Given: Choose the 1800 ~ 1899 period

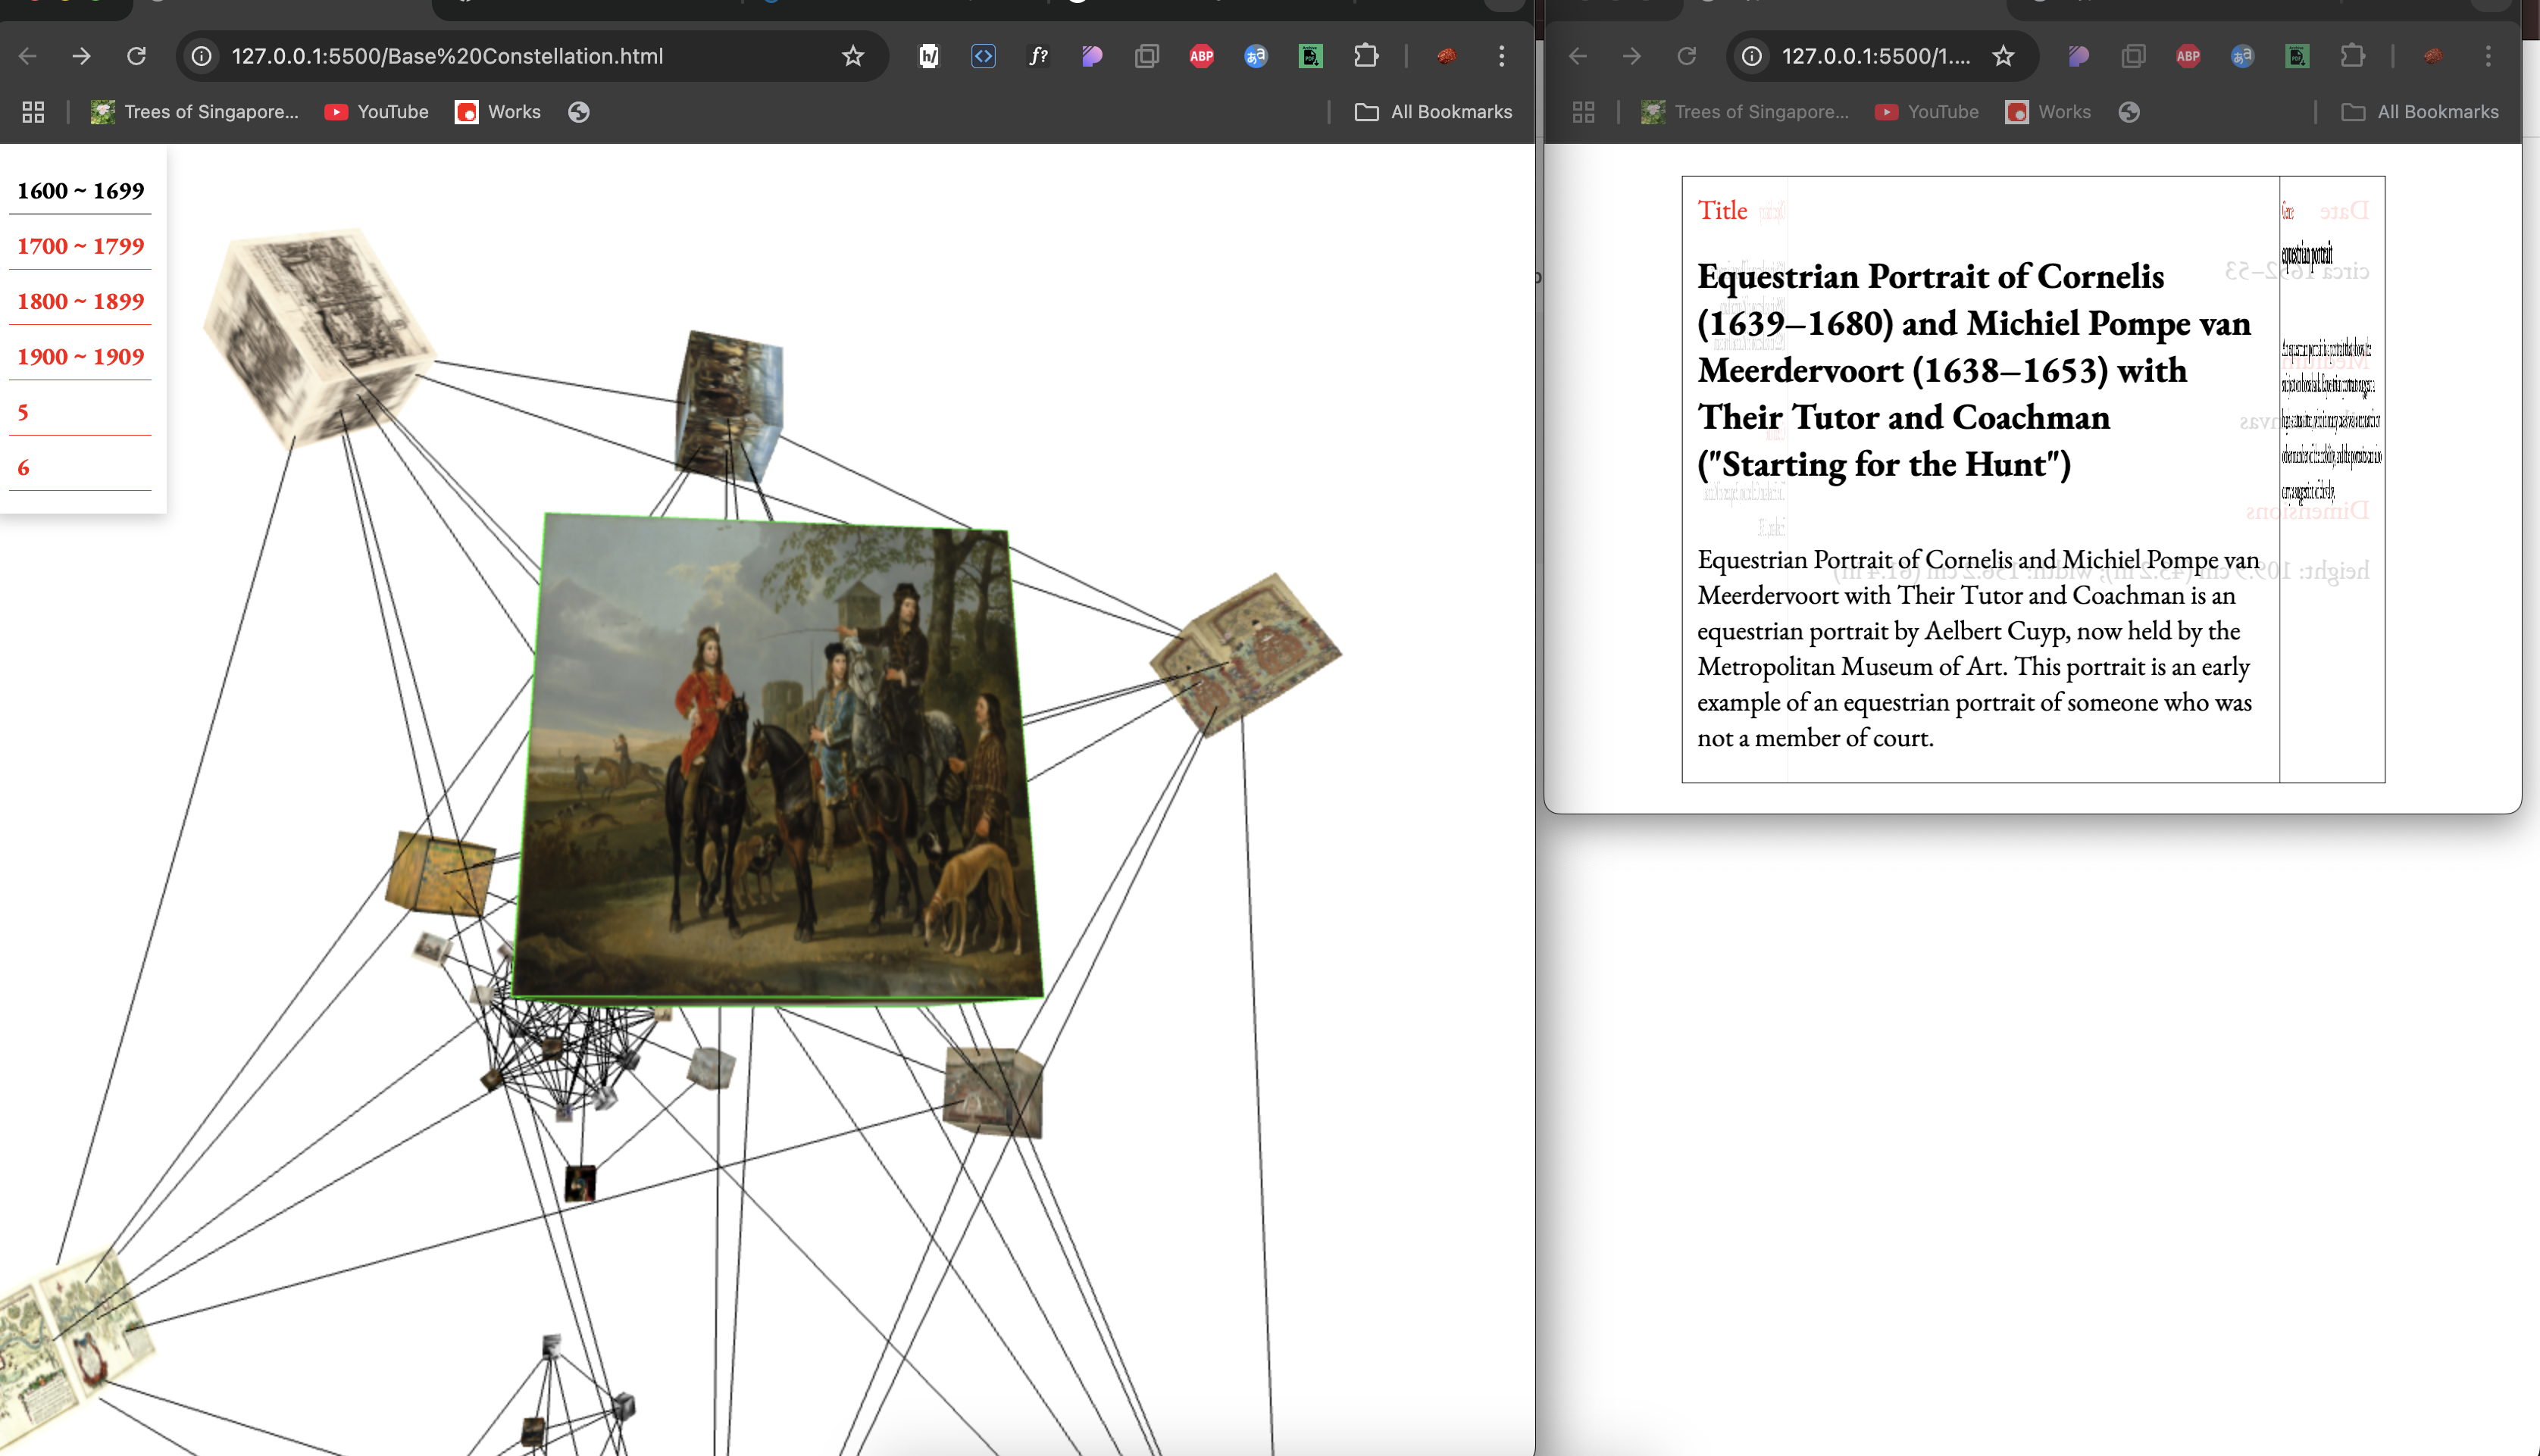Looking at the screenshot, I should (80, 301).
